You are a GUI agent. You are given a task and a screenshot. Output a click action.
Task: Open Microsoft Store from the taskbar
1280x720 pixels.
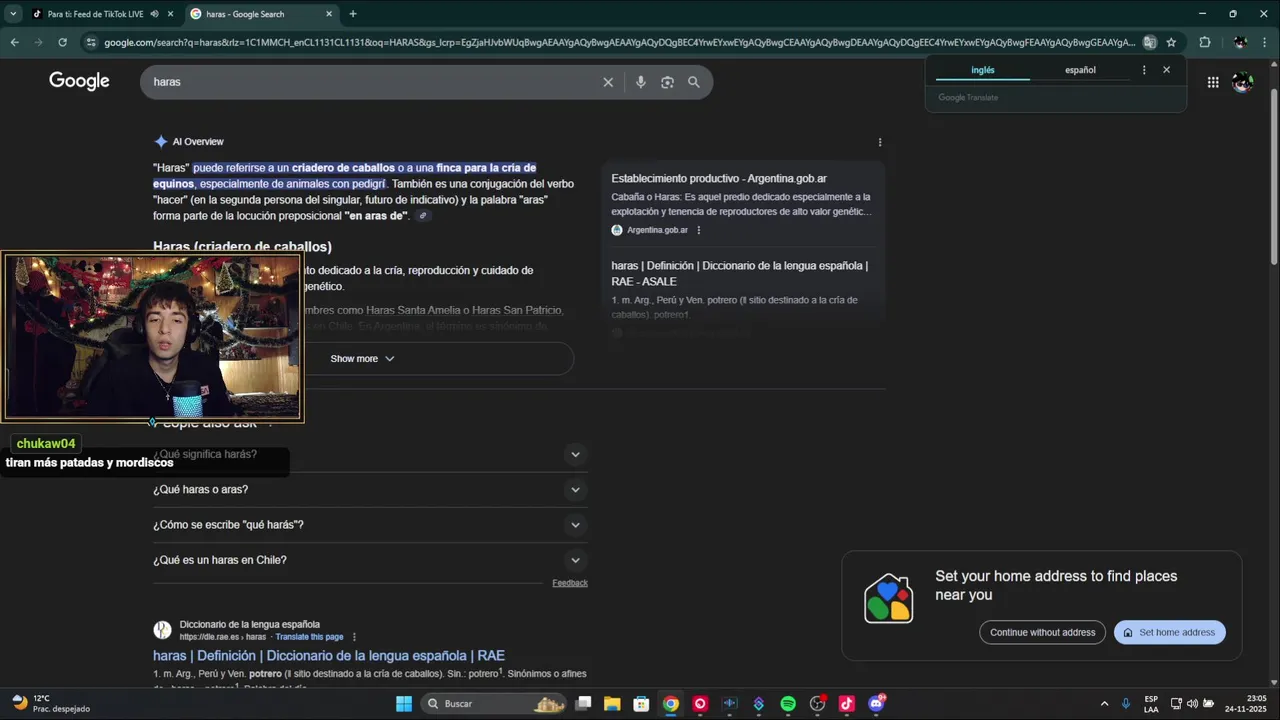[642, 704]
